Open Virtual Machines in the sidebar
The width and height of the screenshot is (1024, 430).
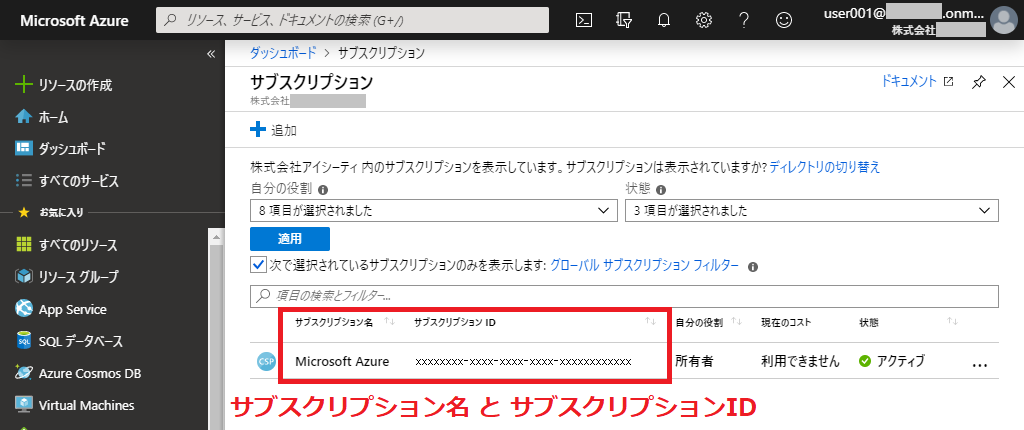pyautogui.click(x=74, y=405)
